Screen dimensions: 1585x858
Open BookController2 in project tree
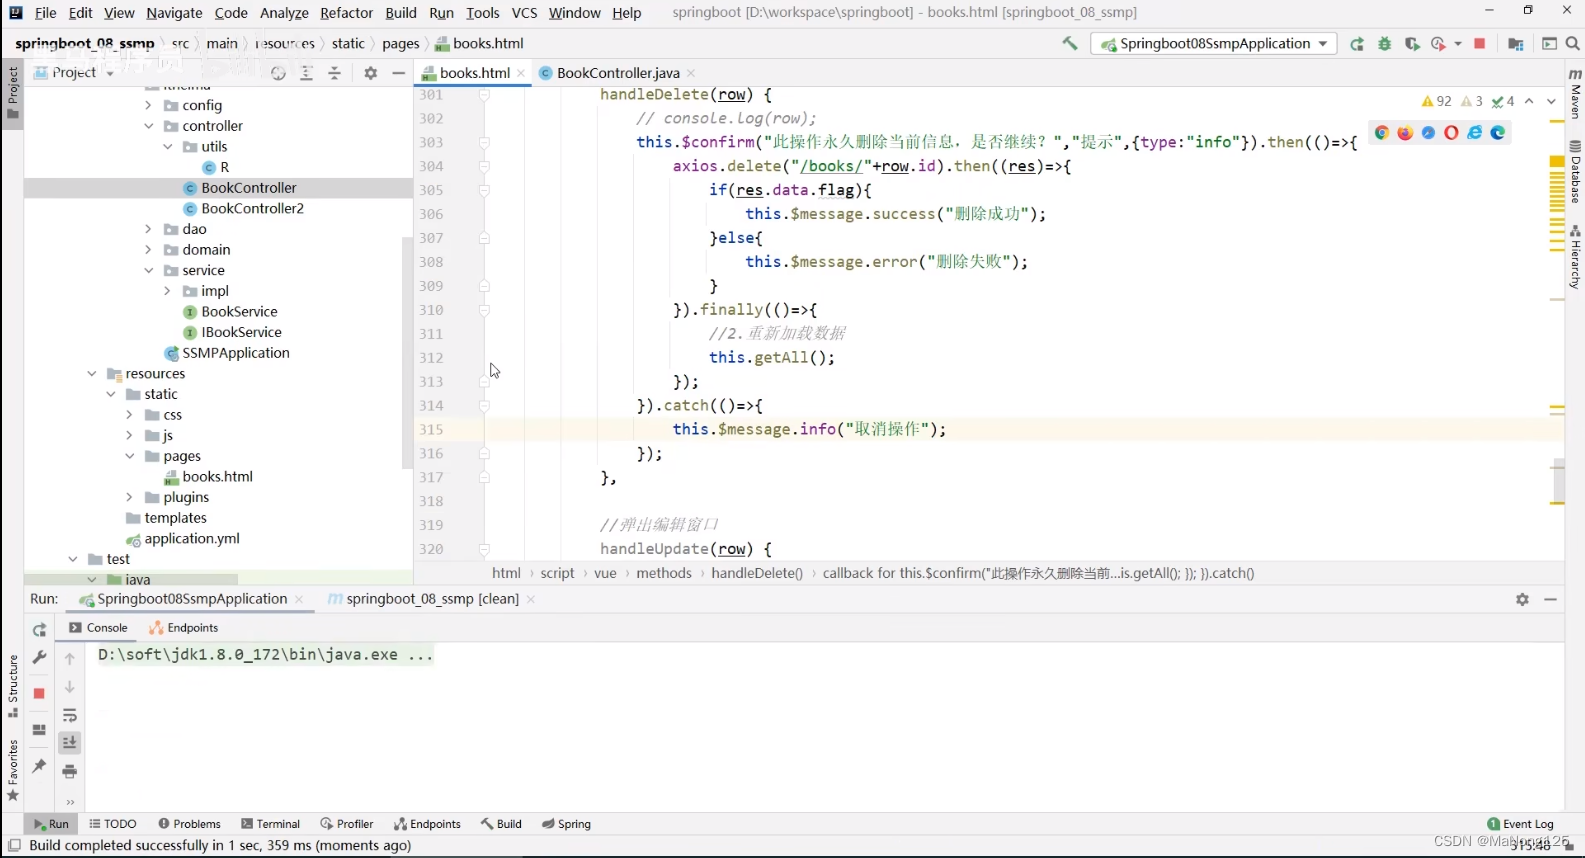pyautogui.click(x=252, y=209)
